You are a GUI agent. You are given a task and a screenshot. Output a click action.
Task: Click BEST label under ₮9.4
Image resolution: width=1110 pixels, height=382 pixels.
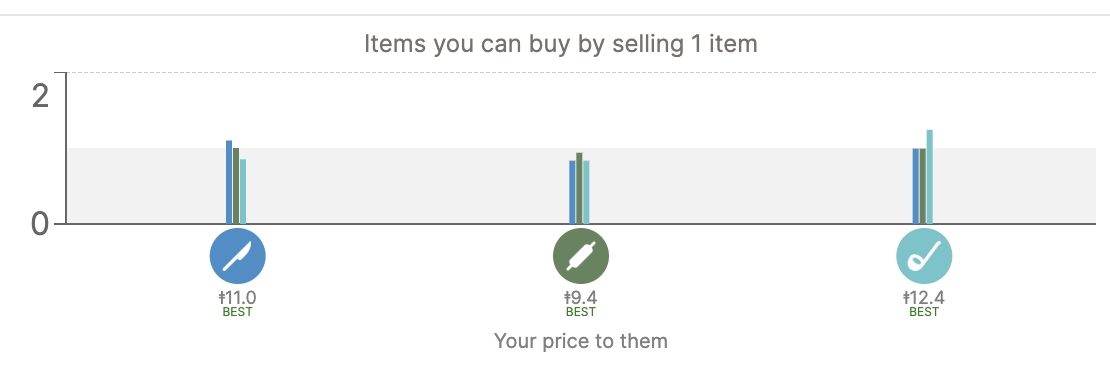(x=580, y=312)
